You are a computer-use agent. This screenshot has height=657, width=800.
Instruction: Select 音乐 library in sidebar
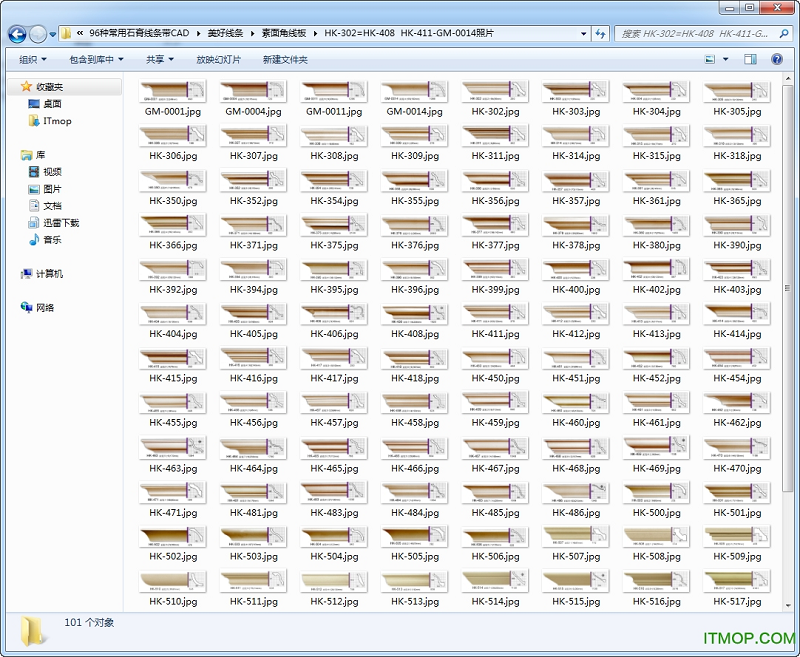pos(51,240)
